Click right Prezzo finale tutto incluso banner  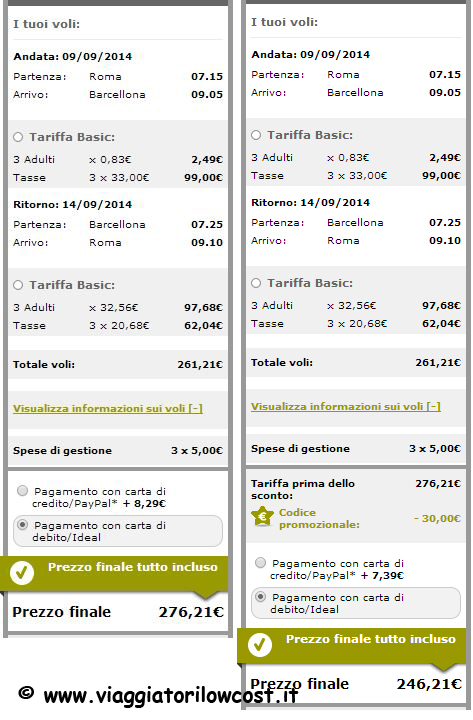[x=352, y=645]
